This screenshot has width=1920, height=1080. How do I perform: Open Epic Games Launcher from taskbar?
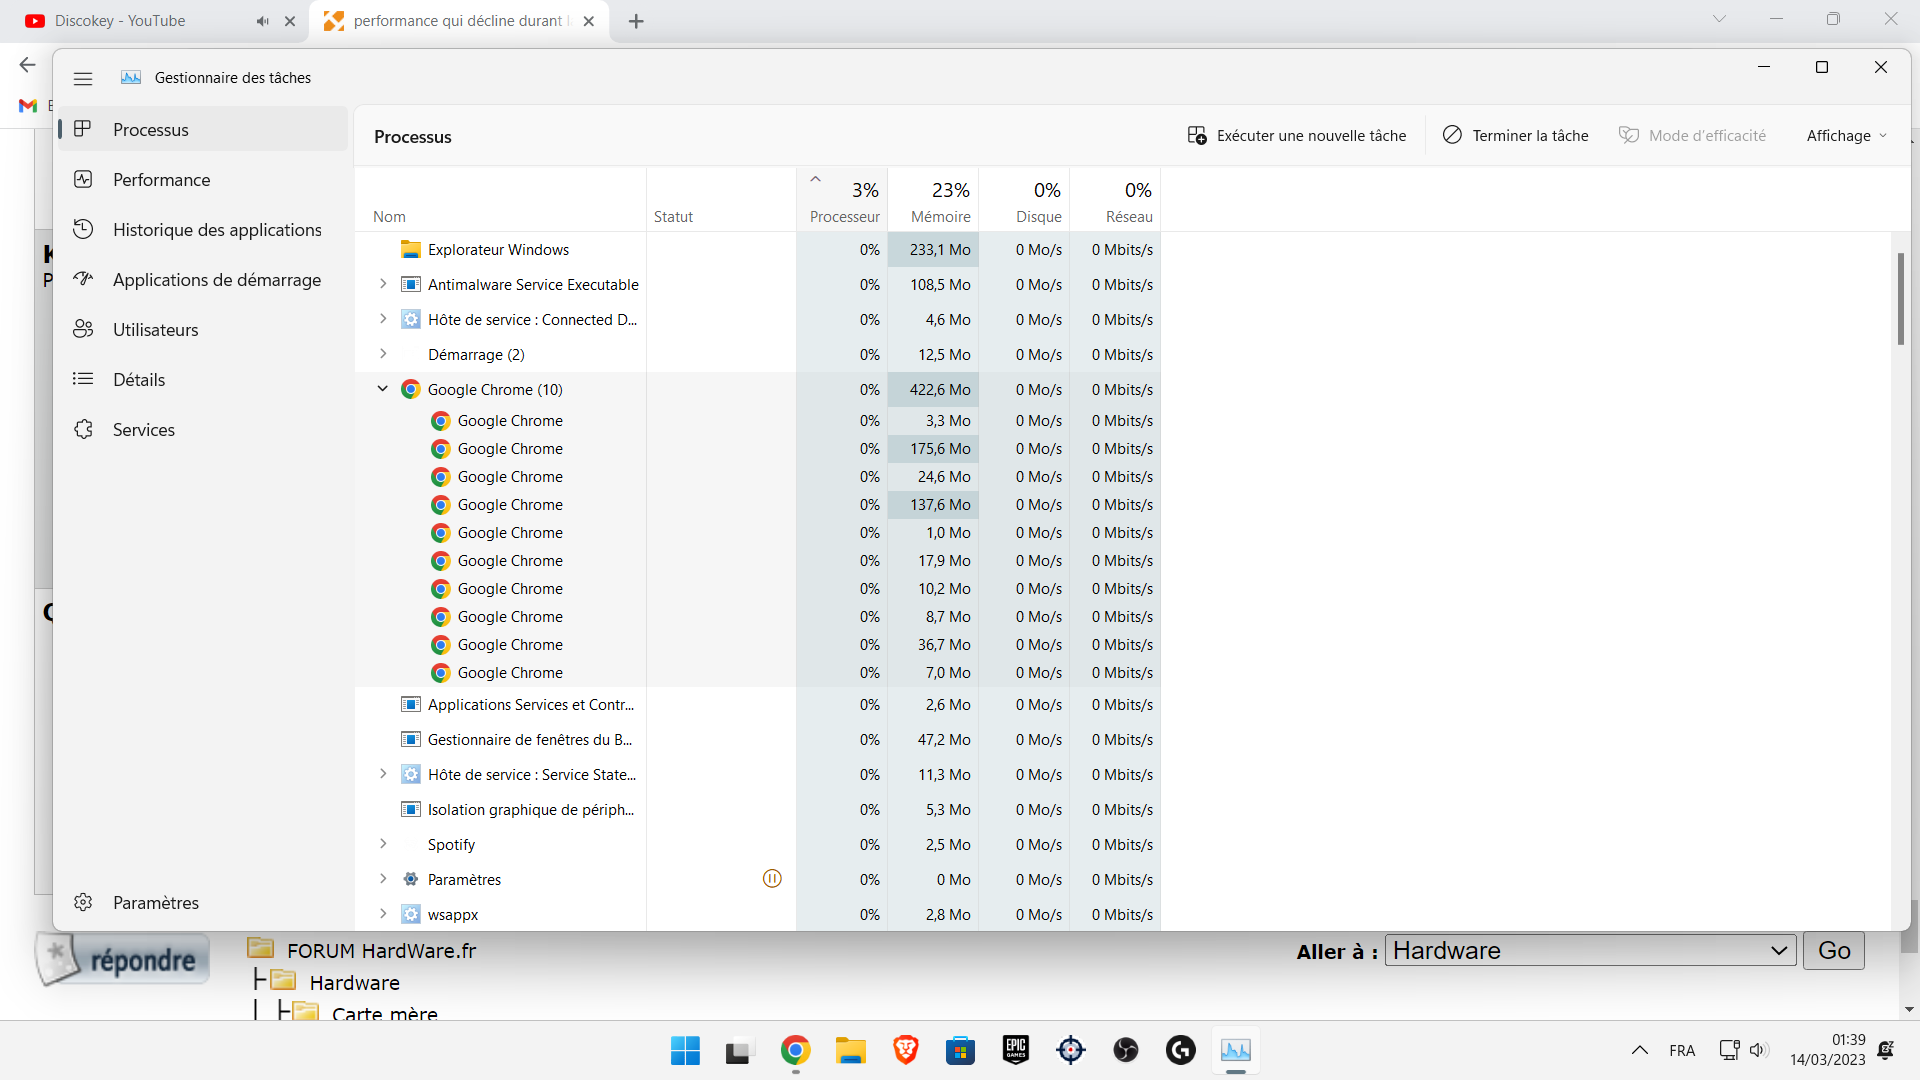click(1016, 1051)
